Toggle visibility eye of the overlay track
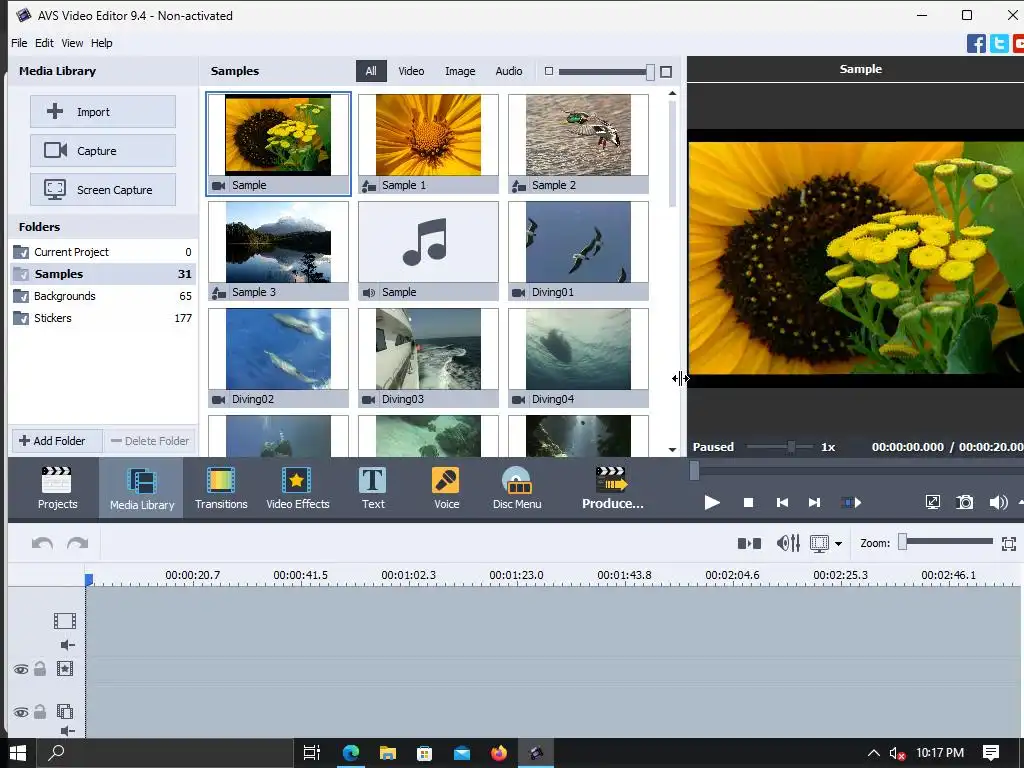1024x768 pixels. click(21, 712)
